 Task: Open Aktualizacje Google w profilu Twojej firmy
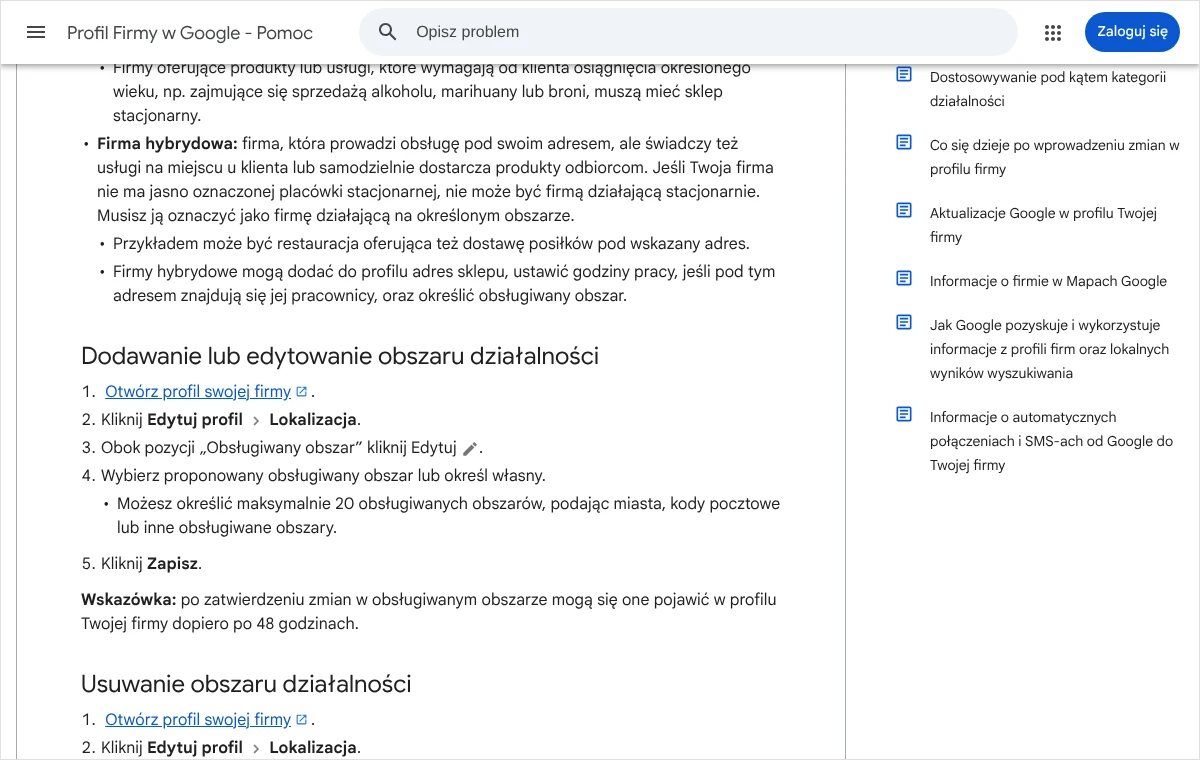point(1043,225)
